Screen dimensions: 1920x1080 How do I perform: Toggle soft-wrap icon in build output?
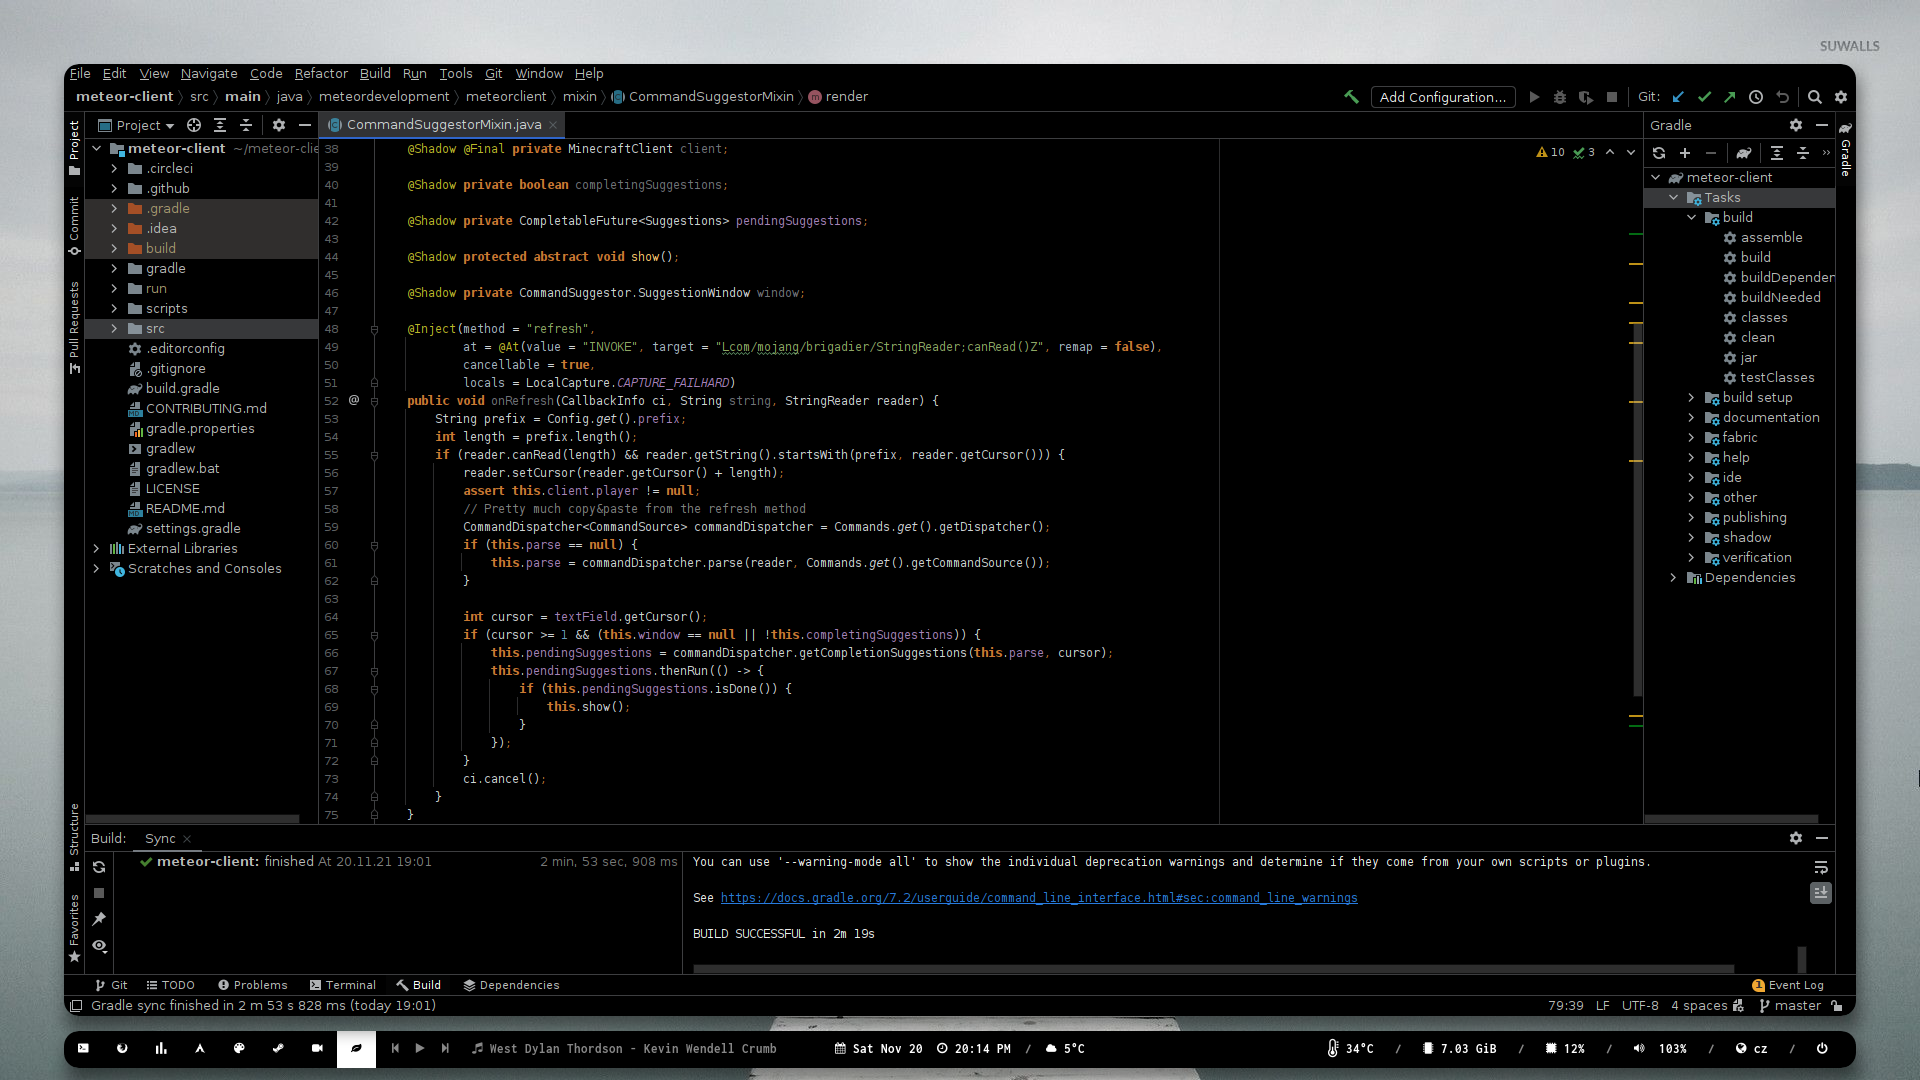(1821, 867)
